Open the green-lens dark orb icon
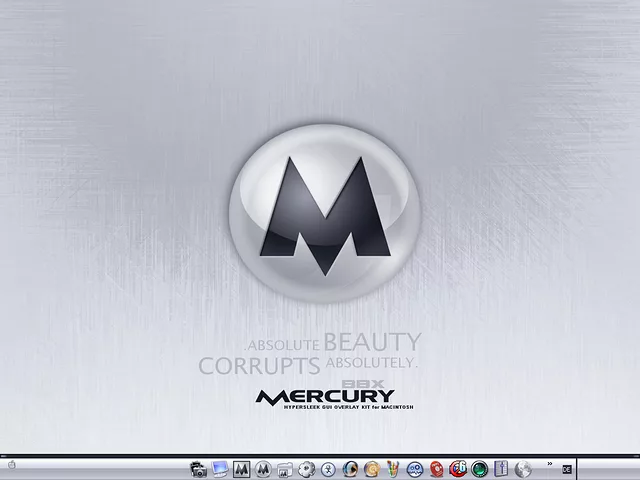This screenshot has width=640, height=480. pyautogui.click(x=480, y=469)
